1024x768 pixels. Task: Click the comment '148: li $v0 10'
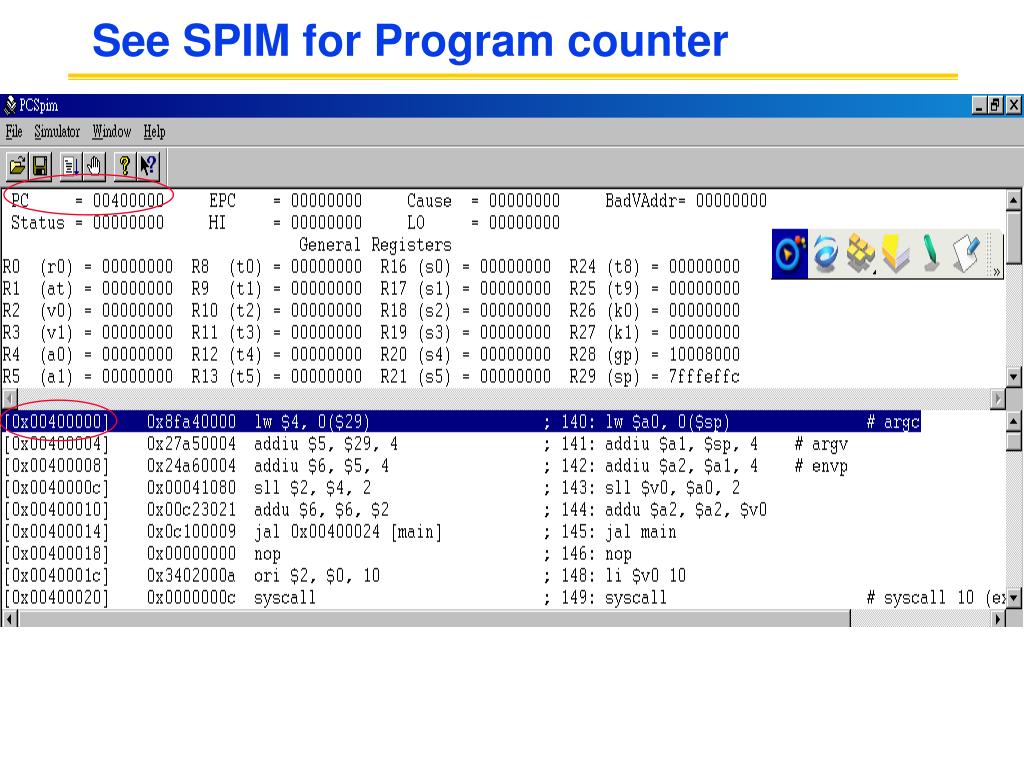pos(623,576)
